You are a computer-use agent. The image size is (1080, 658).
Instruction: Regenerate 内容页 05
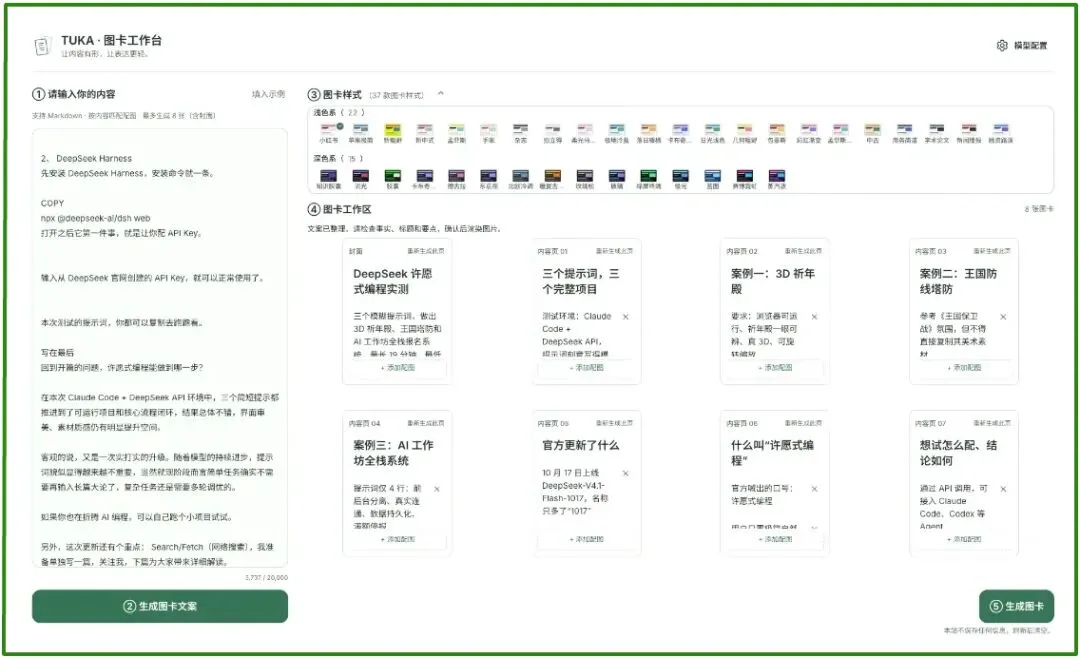614,422
